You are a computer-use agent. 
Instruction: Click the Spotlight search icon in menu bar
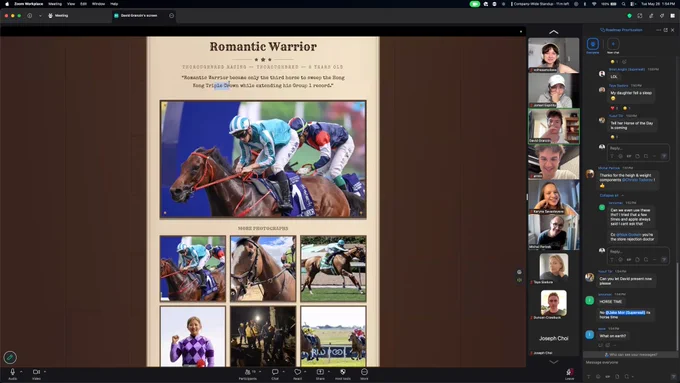click(x=623, y=4)
